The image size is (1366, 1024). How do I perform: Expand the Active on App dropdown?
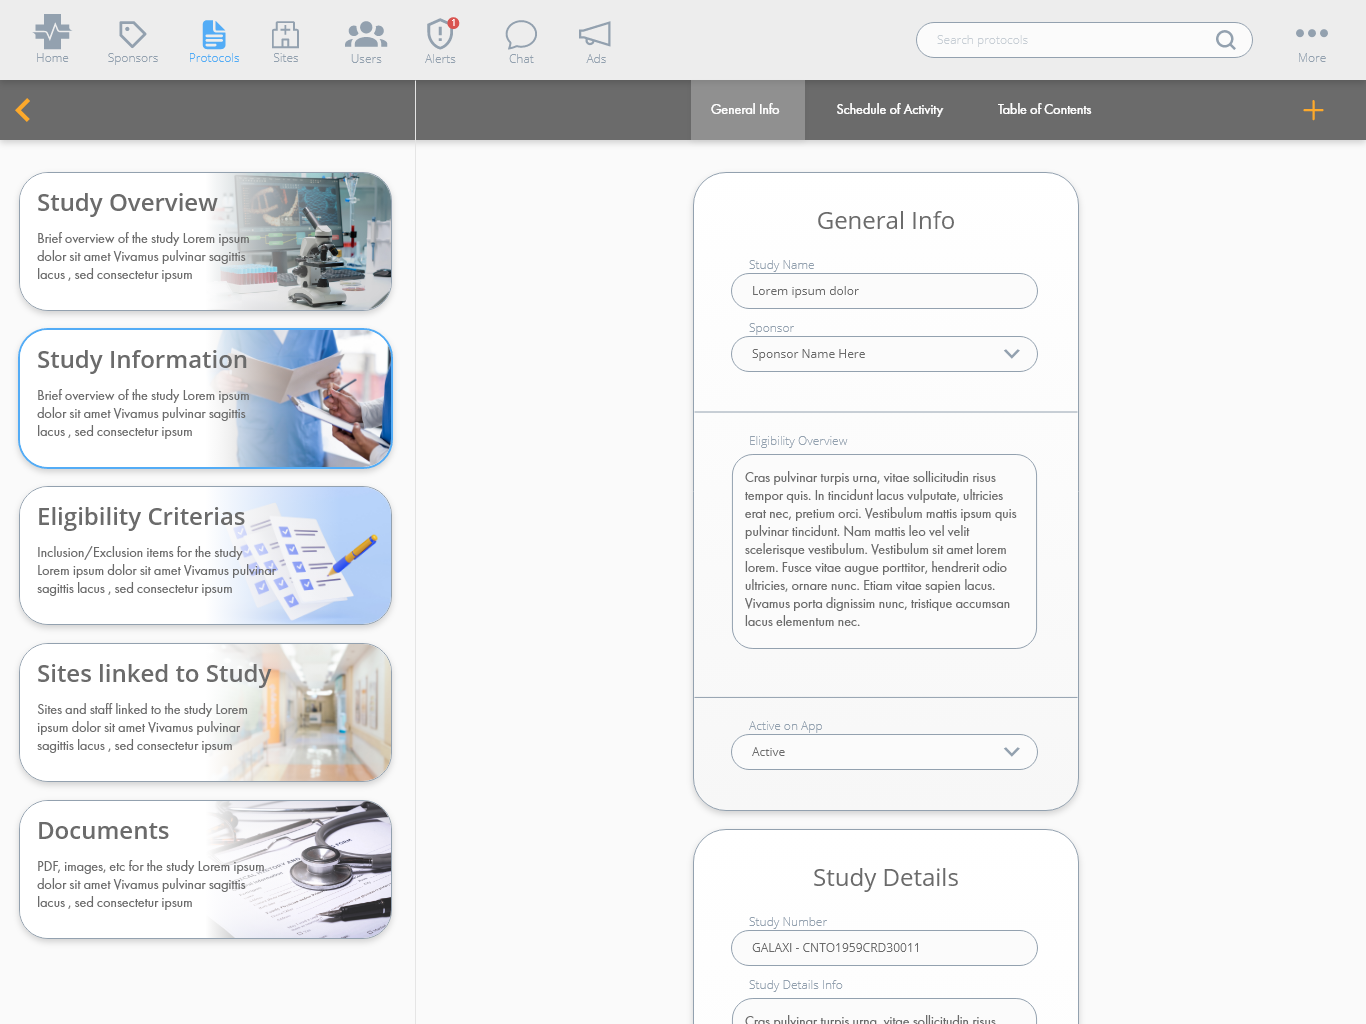point(1011,752)
